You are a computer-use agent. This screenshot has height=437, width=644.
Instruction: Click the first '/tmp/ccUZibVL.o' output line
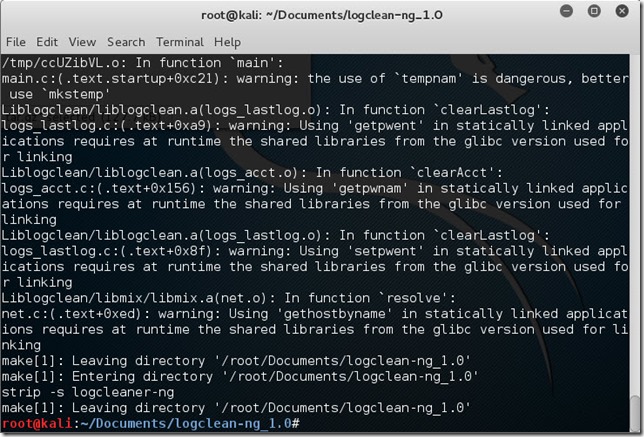coord(143,63)
